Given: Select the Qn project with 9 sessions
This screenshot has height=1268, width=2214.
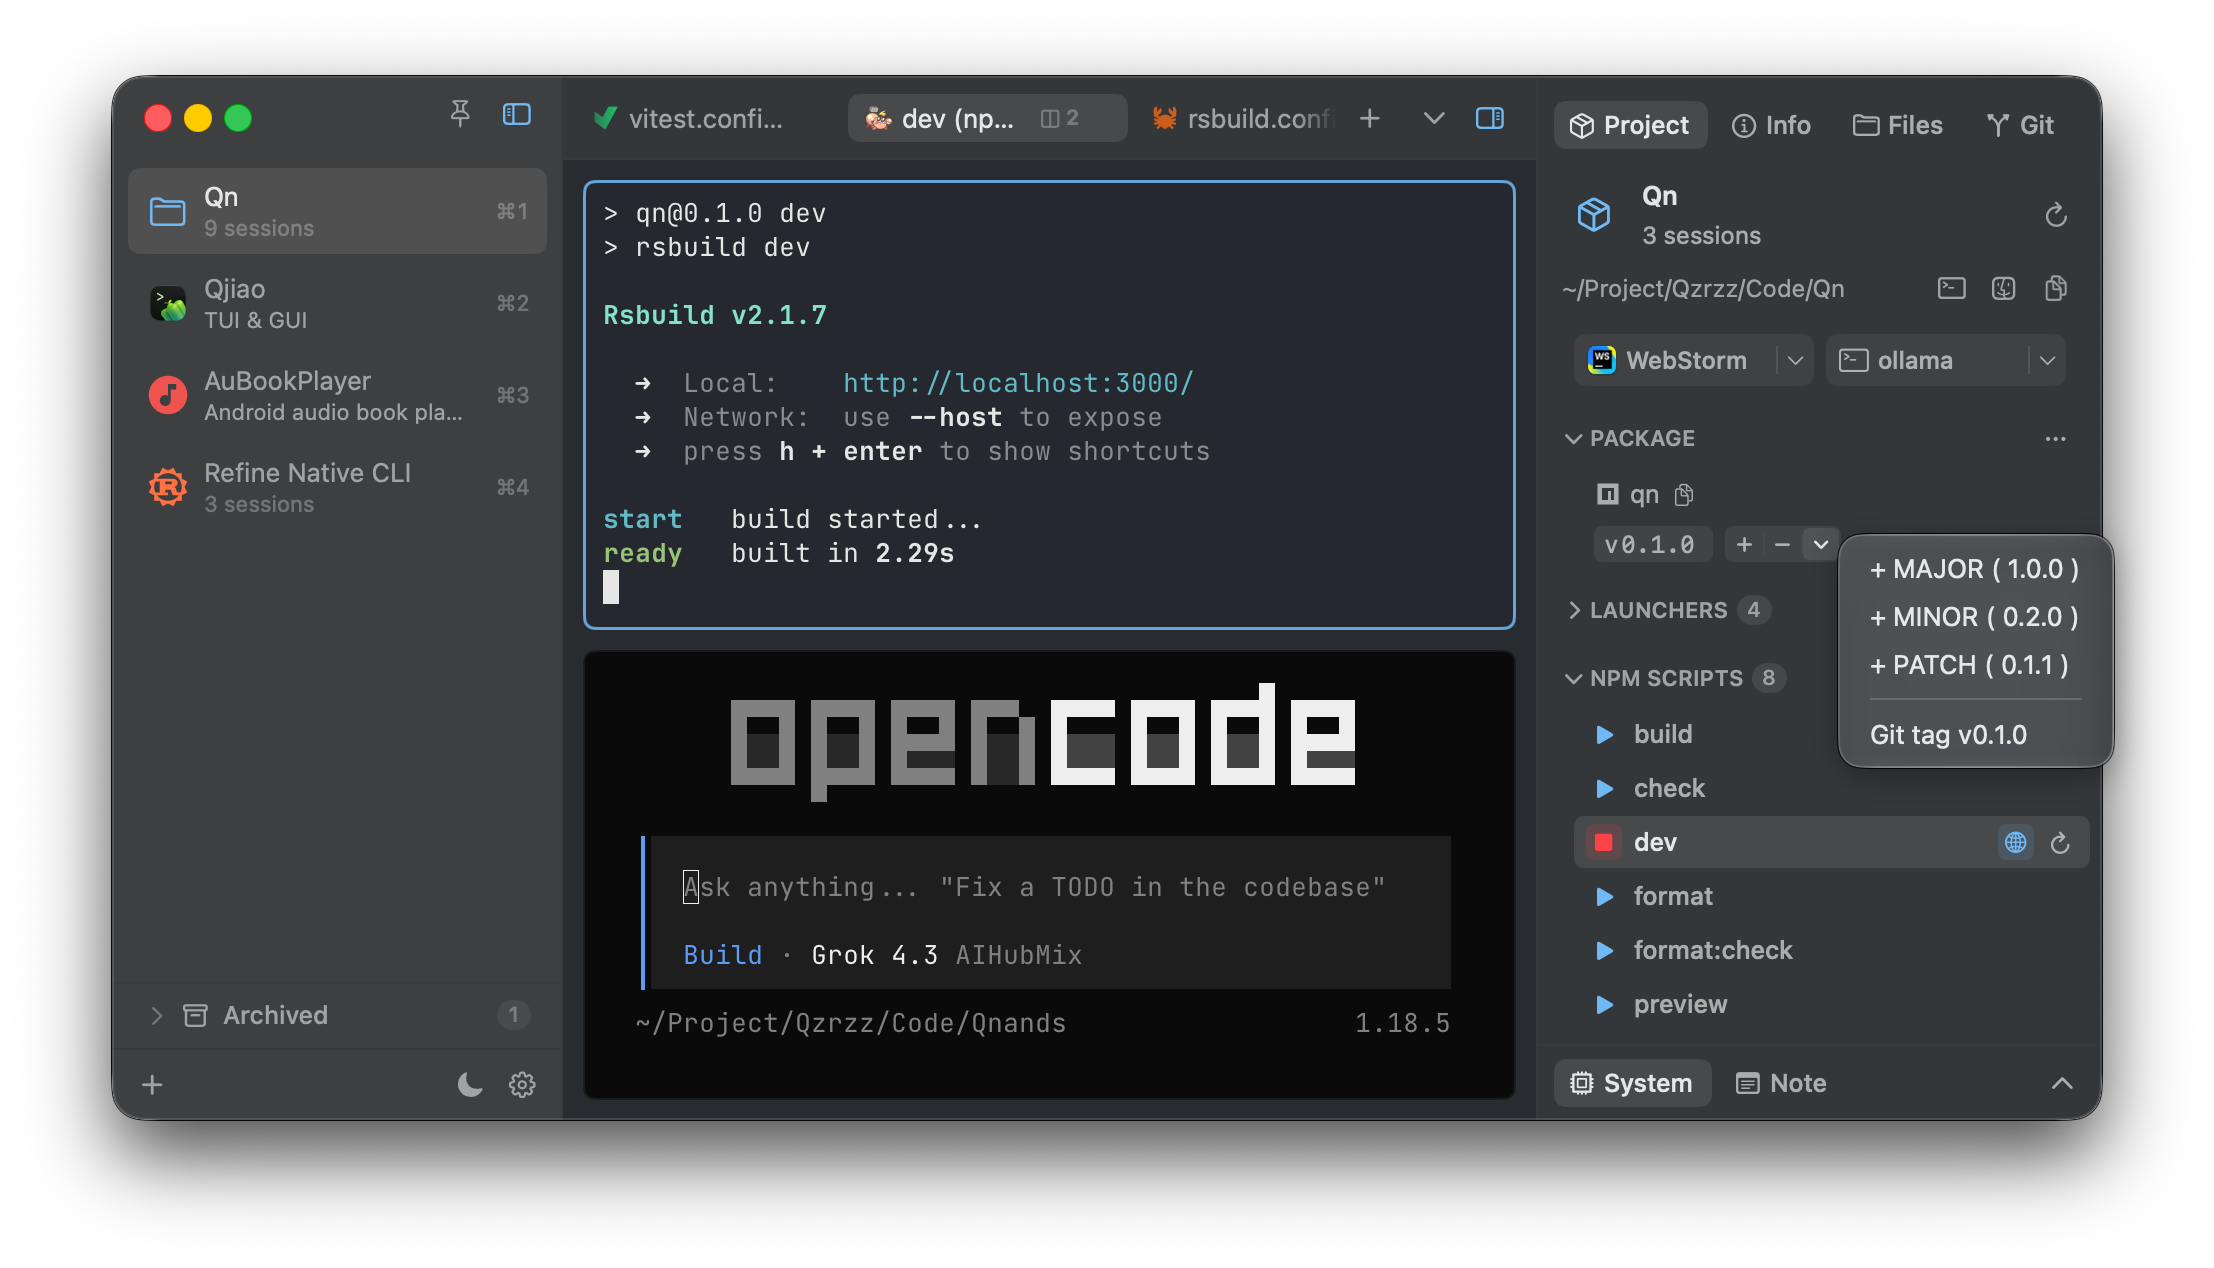Looking at the screenshot, I should pyautogui.click(x=337, y=211).
